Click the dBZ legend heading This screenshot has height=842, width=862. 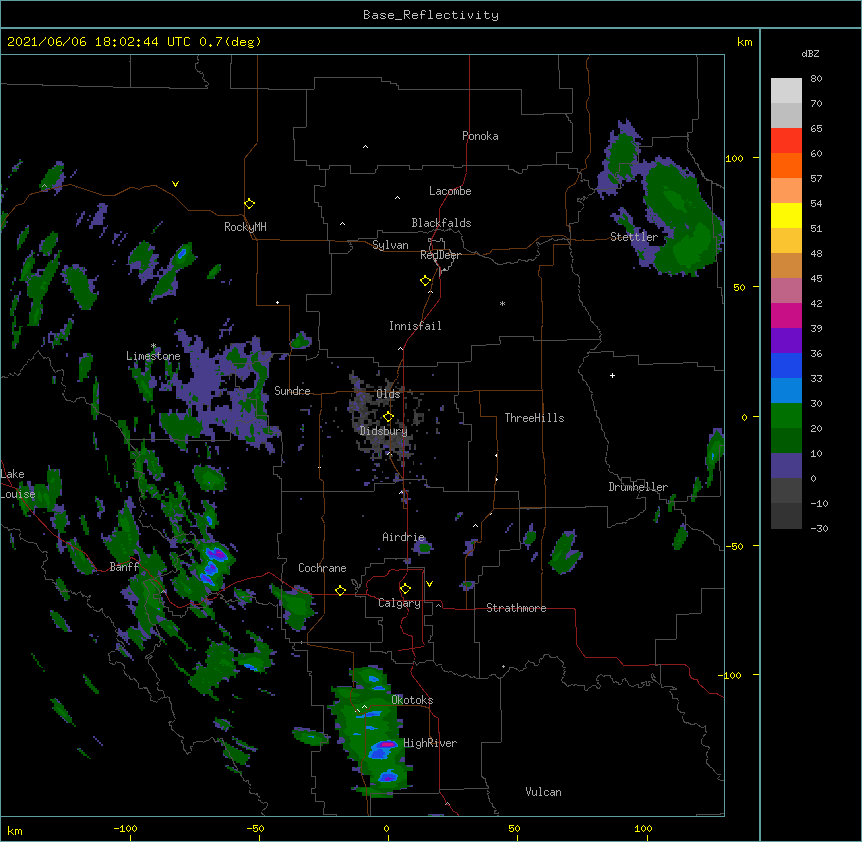810,54
